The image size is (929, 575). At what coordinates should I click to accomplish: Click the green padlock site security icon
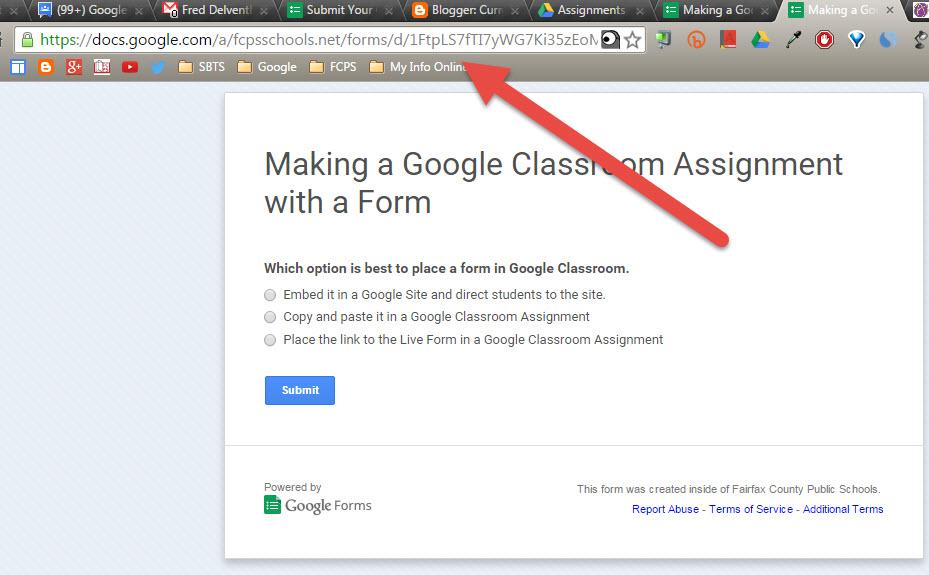coord(27,40)
